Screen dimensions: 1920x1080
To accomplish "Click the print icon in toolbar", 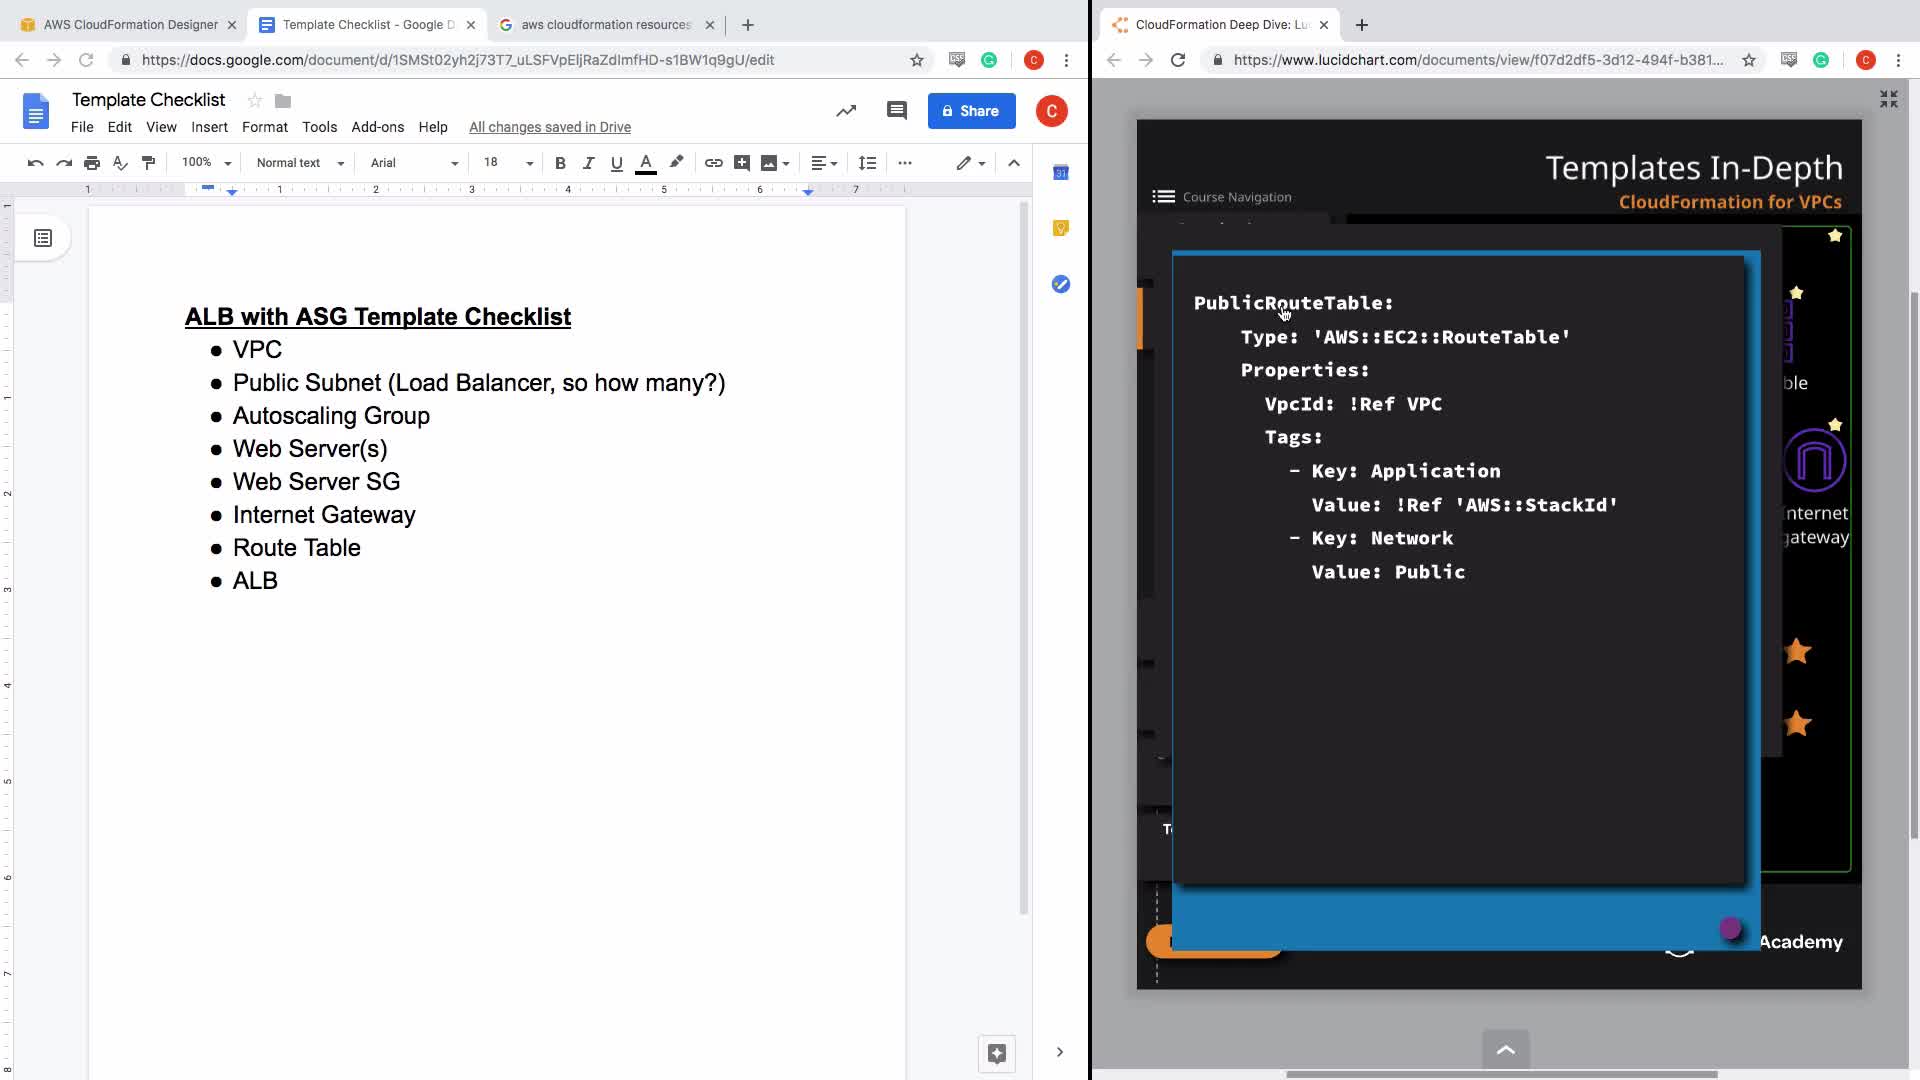I will pyautogui.click(x=92, y=163).
